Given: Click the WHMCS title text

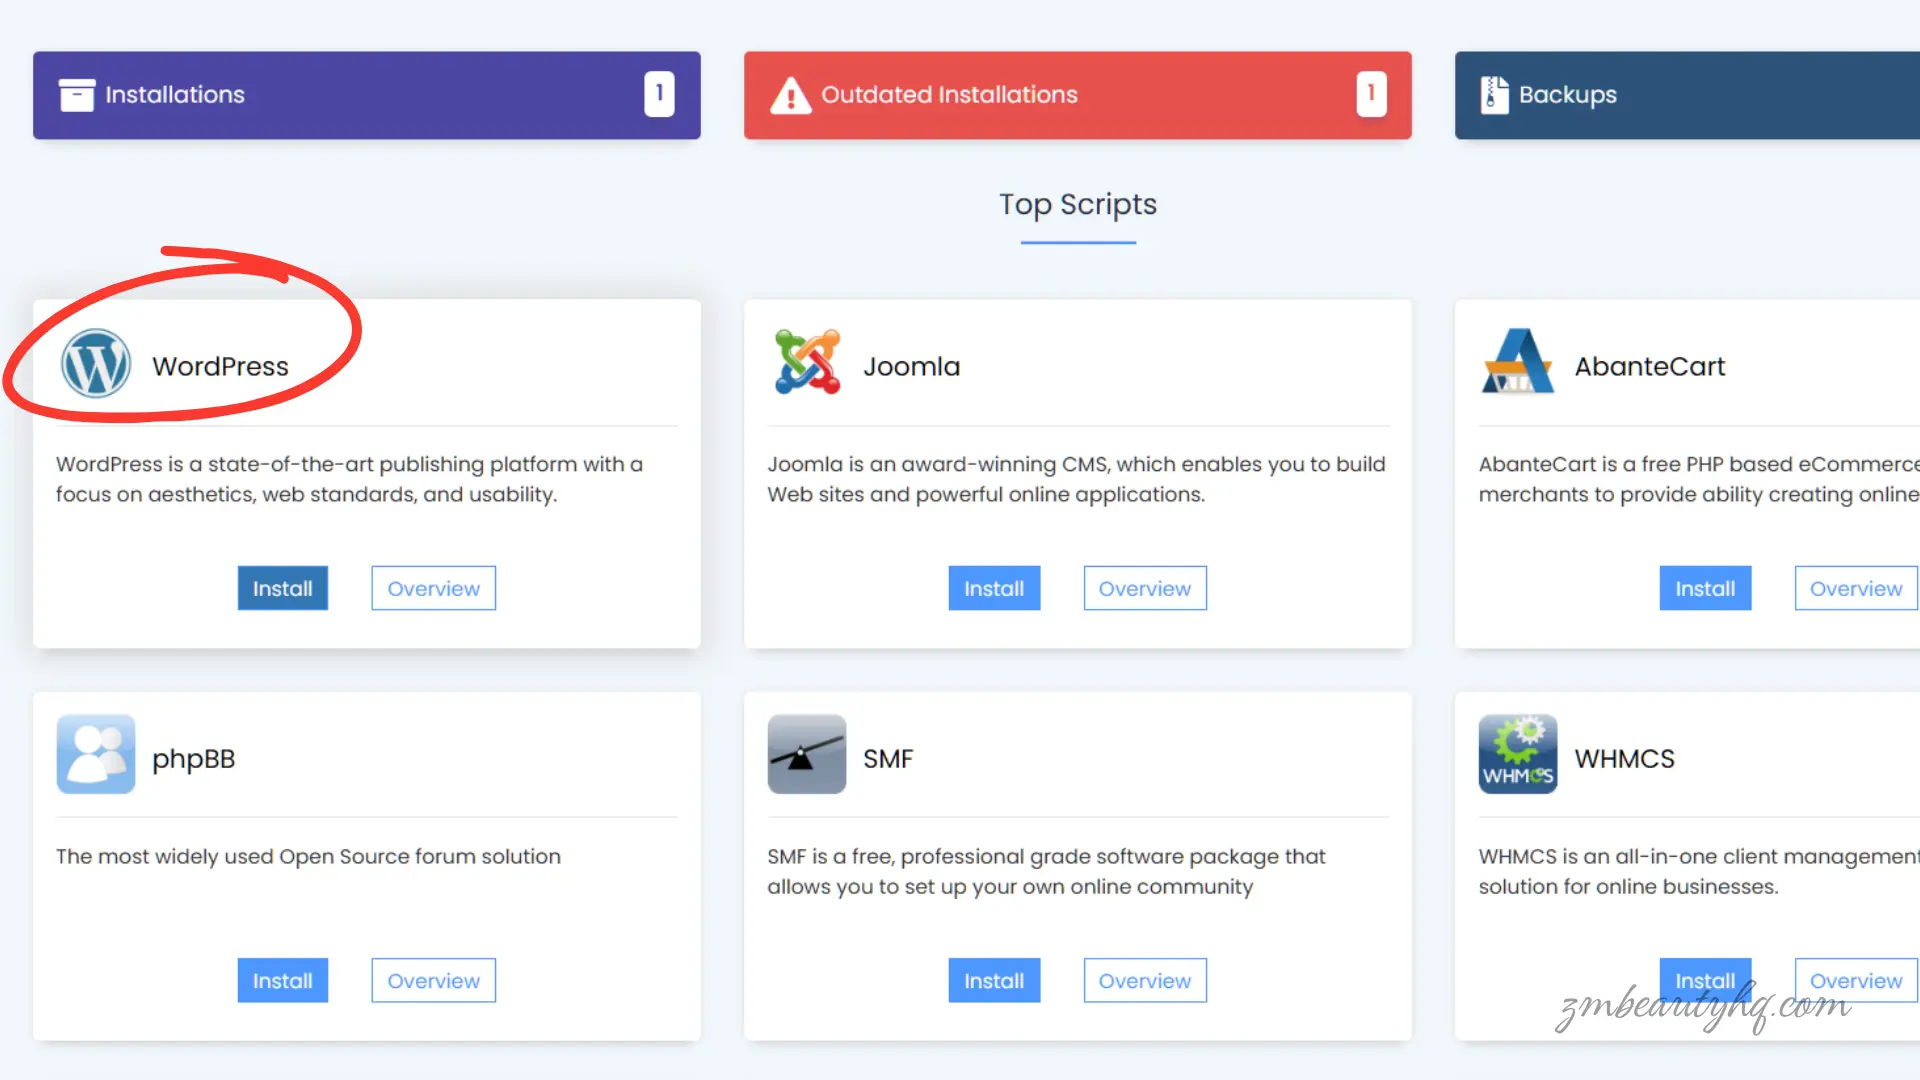Looking at the screenshot, I should tap(1625, 759).
